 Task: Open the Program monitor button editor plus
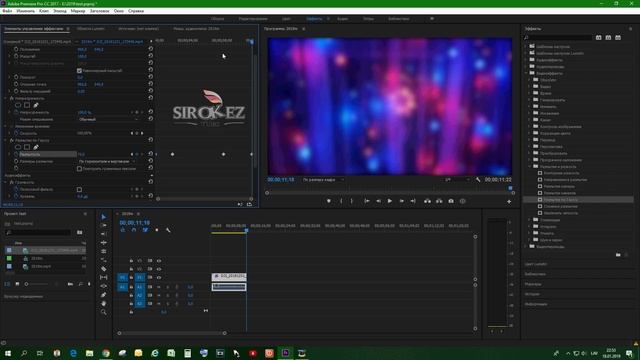click(x=509, y=201)
